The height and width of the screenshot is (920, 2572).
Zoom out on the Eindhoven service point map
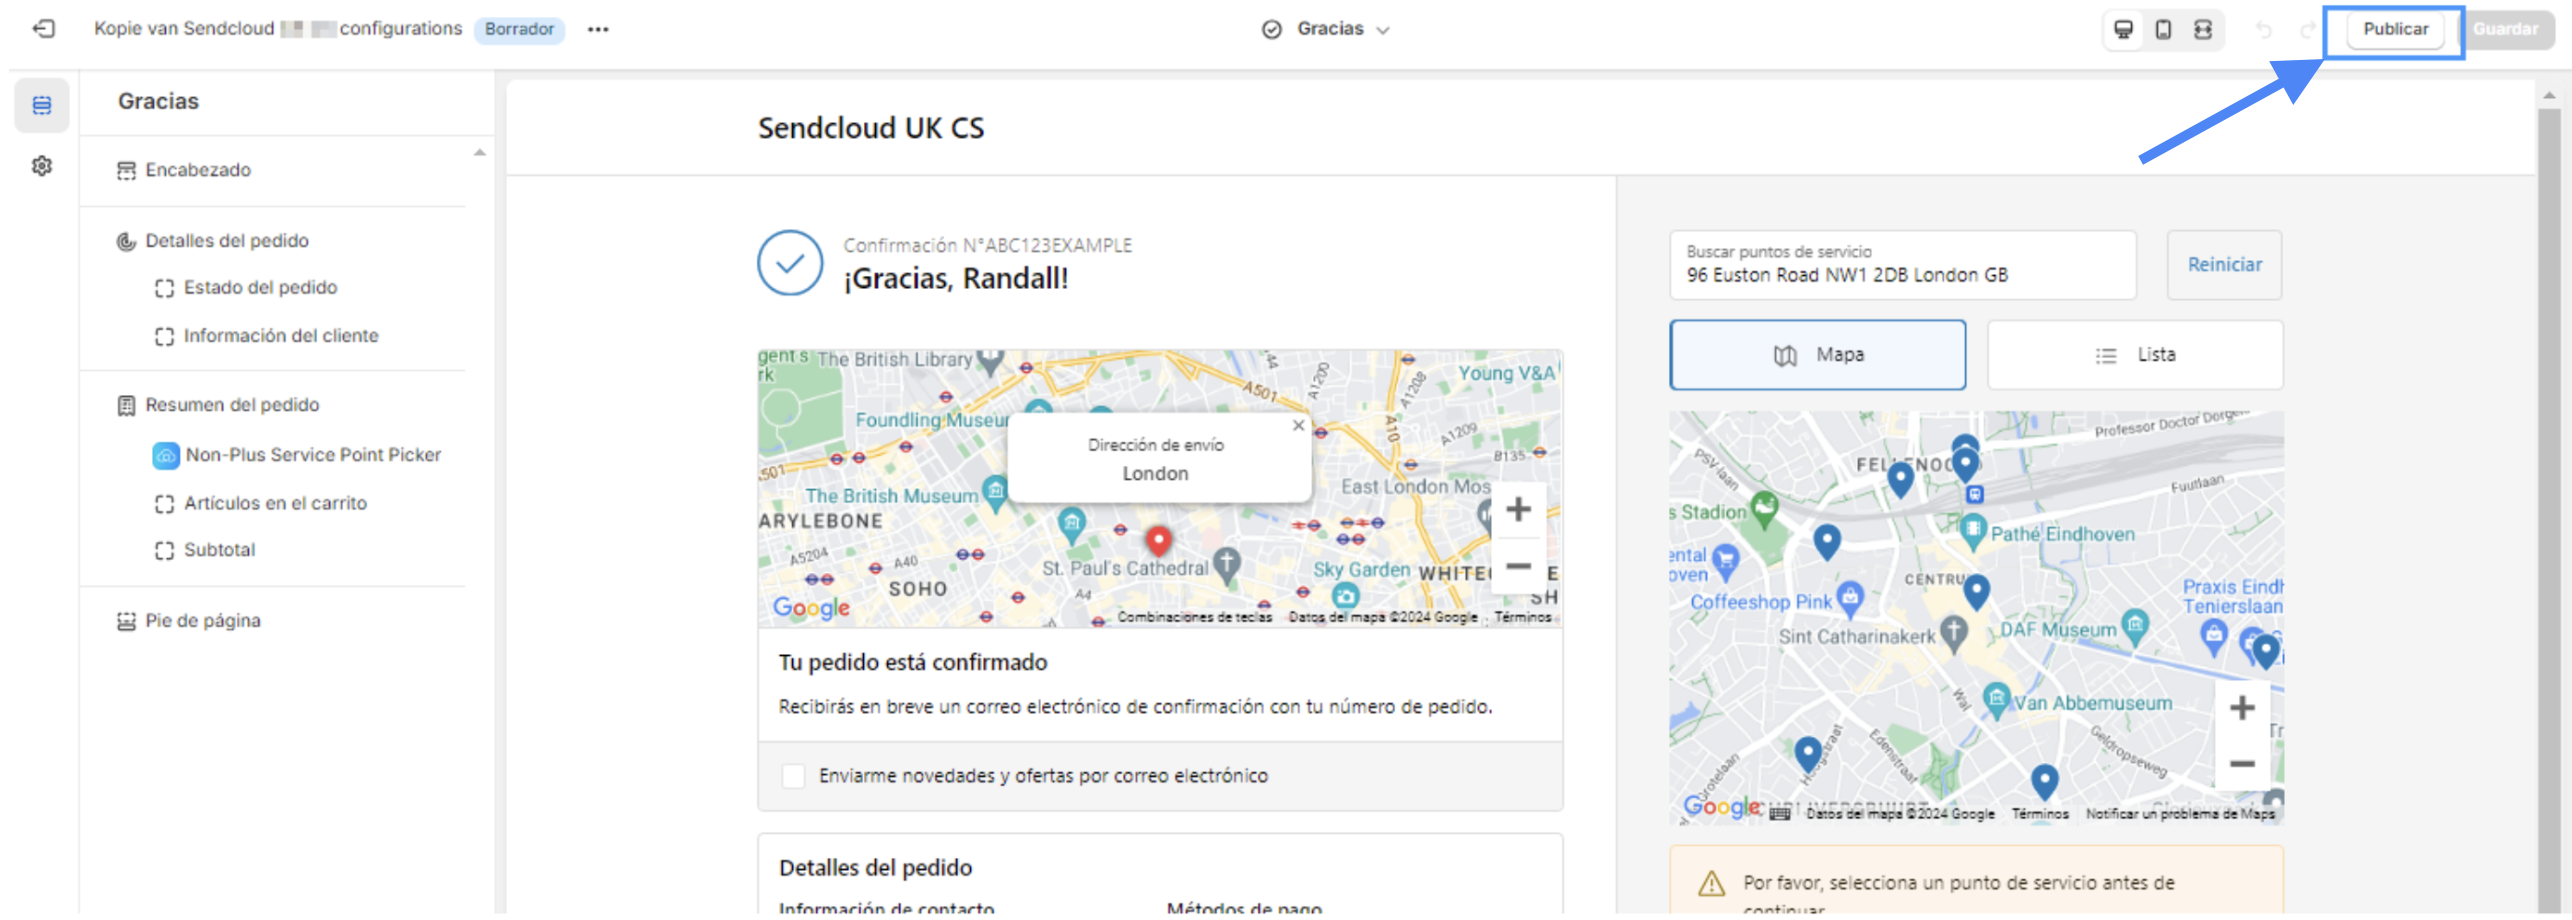click(x=2241, y=764)
